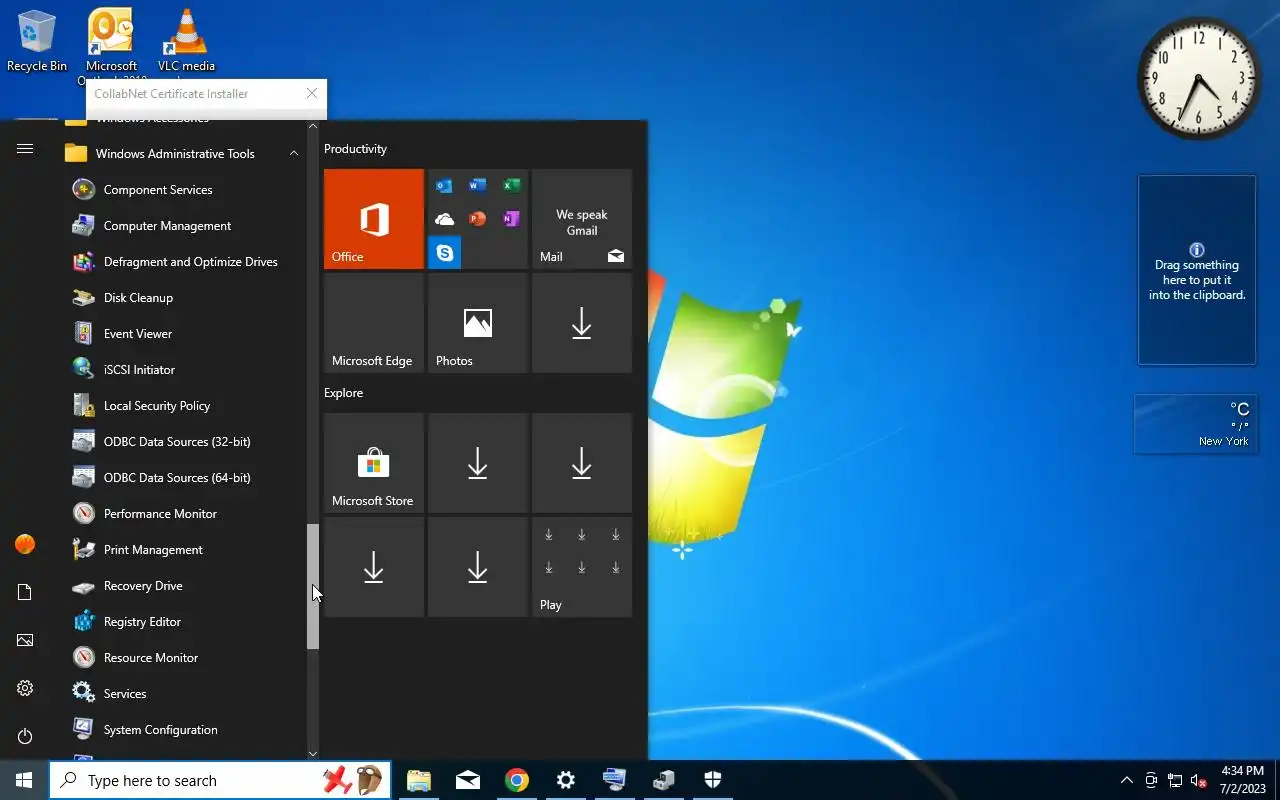This screenshot has height=800, width=1280.
Task: Open Pictures from the Start left rail
Action: tap(25, 640)
